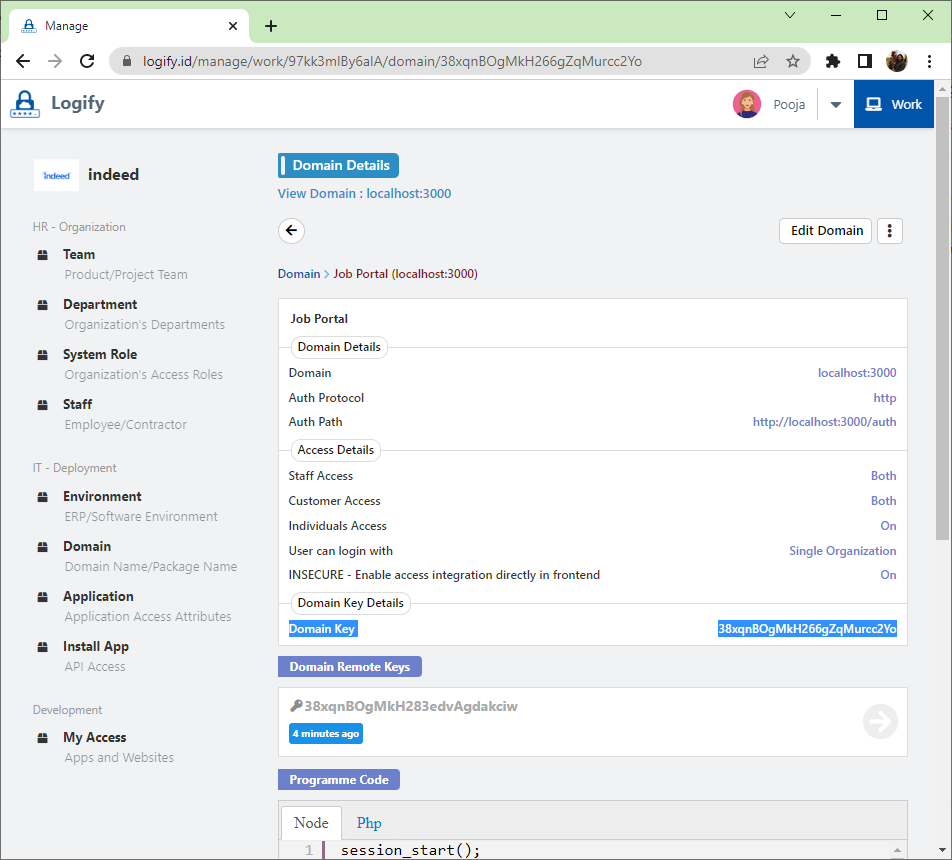Expand the user account dropdown arrow
Viewport: 952px width, 860px height.
pyautogui.click(x=836, y=104)
